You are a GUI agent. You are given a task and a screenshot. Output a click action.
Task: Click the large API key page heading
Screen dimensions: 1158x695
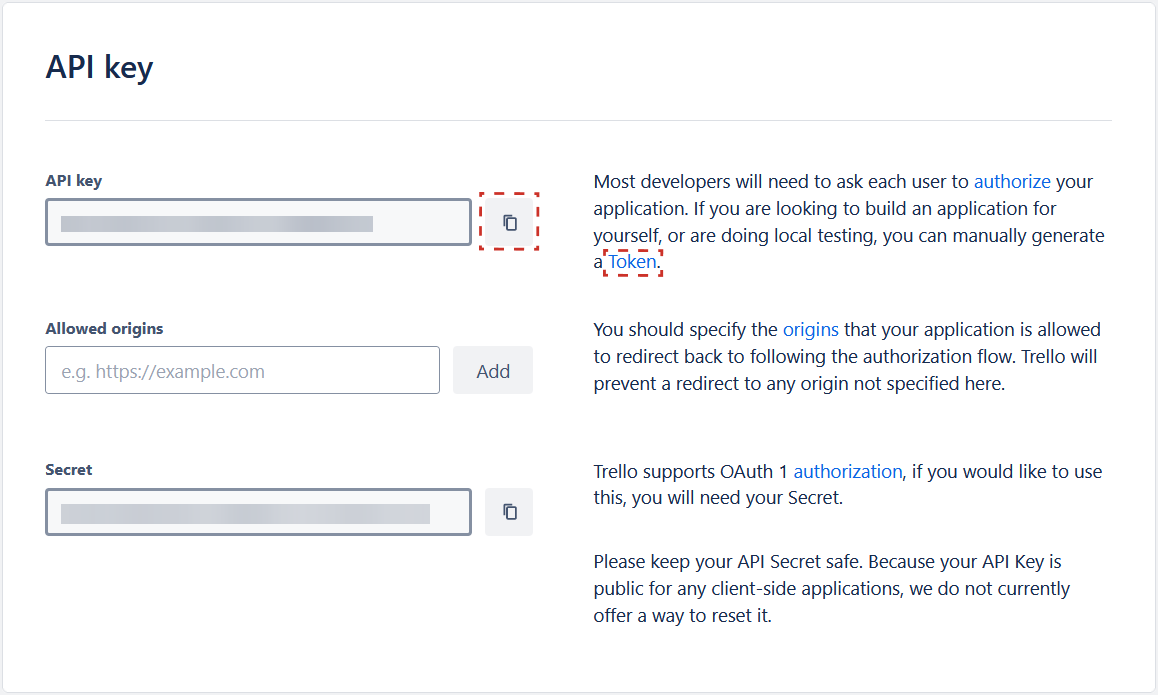pyautogui.click(x=99, y=67)
